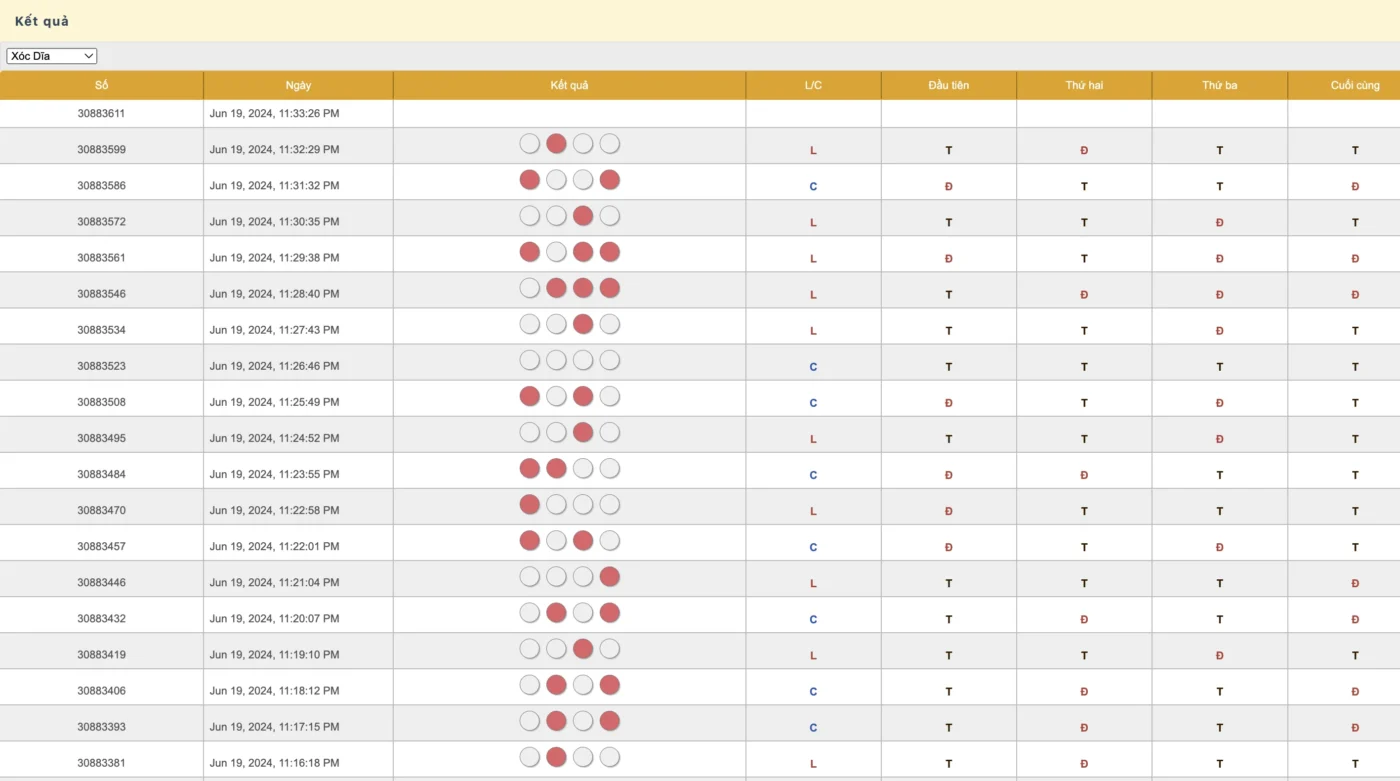
Task: Click the red coin in row 30883470
Action: (x=530, y=504)
